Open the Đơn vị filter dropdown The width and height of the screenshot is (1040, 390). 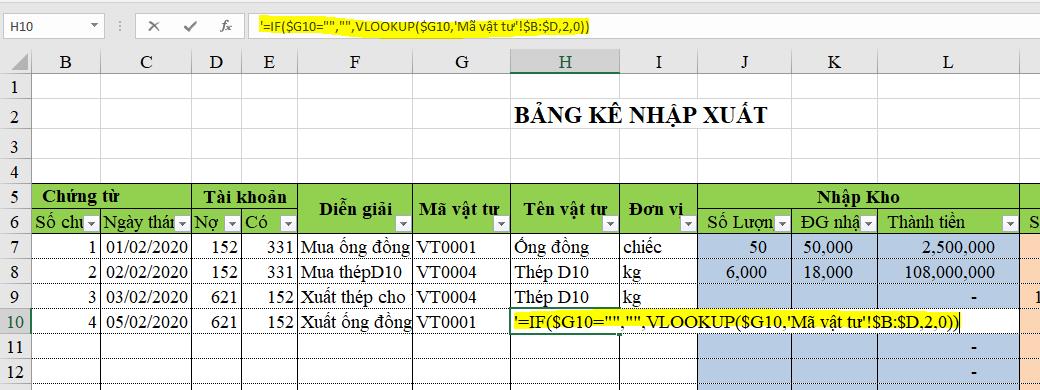click(688, 224)
